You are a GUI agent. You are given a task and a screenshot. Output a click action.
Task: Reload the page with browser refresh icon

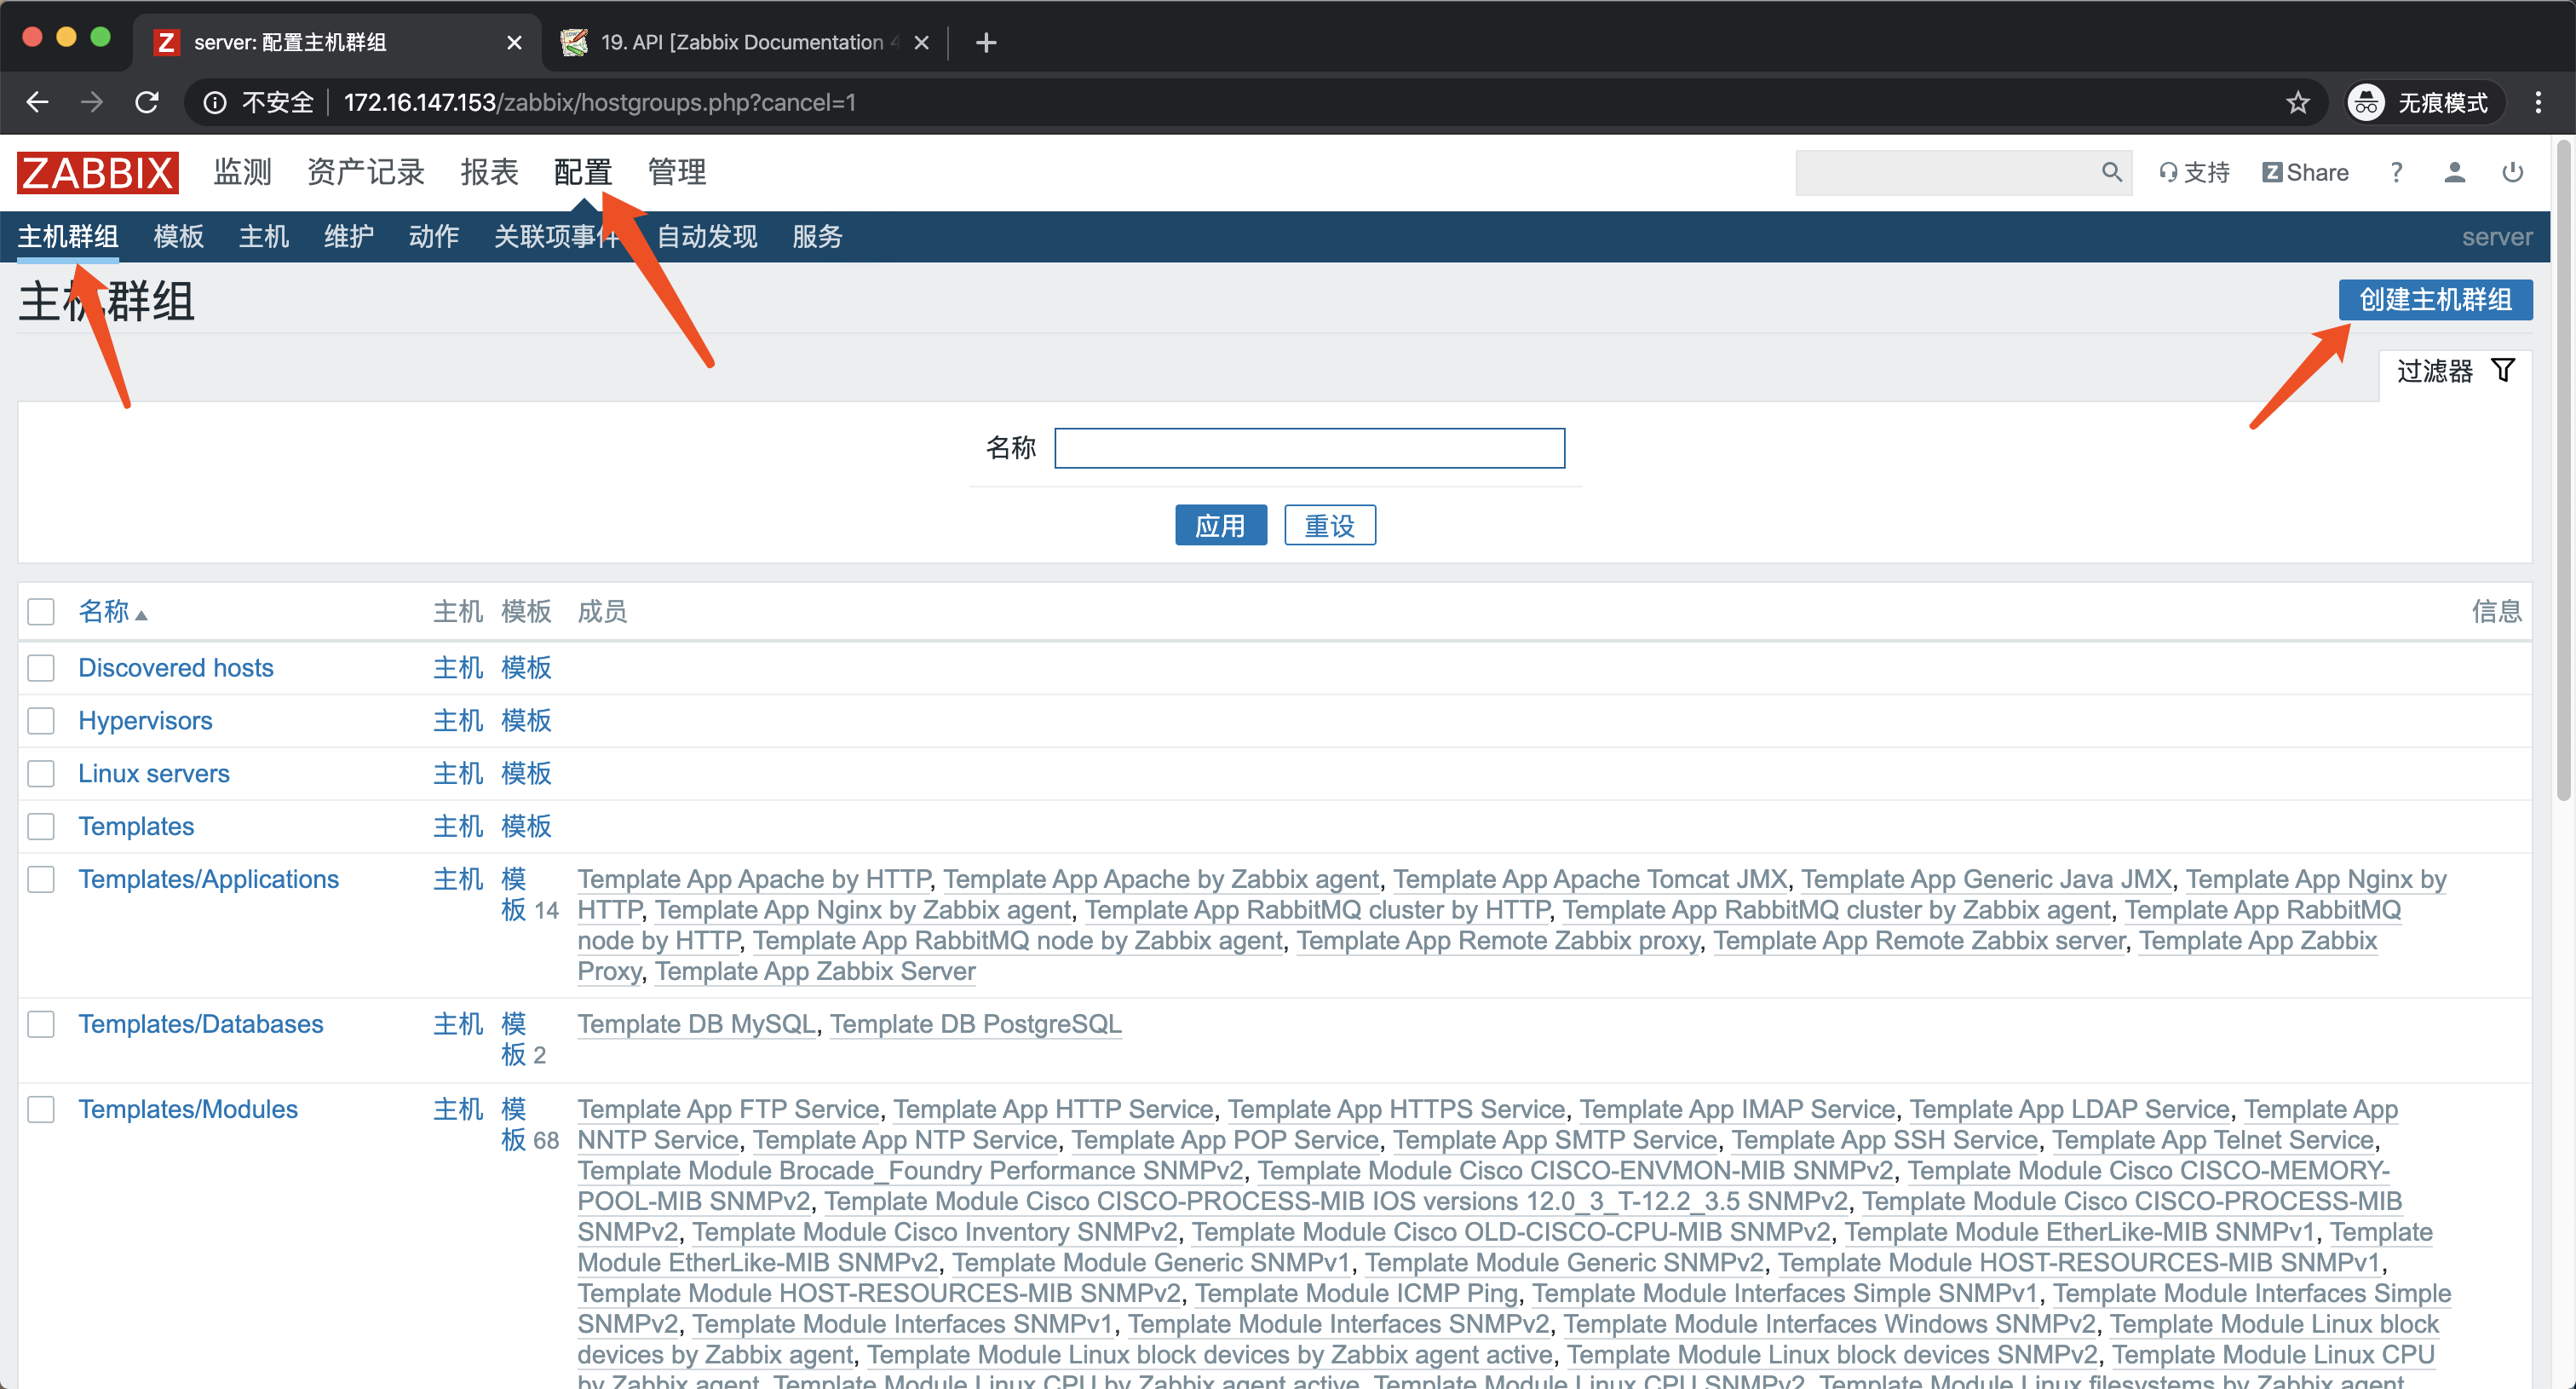coord(147,102)
